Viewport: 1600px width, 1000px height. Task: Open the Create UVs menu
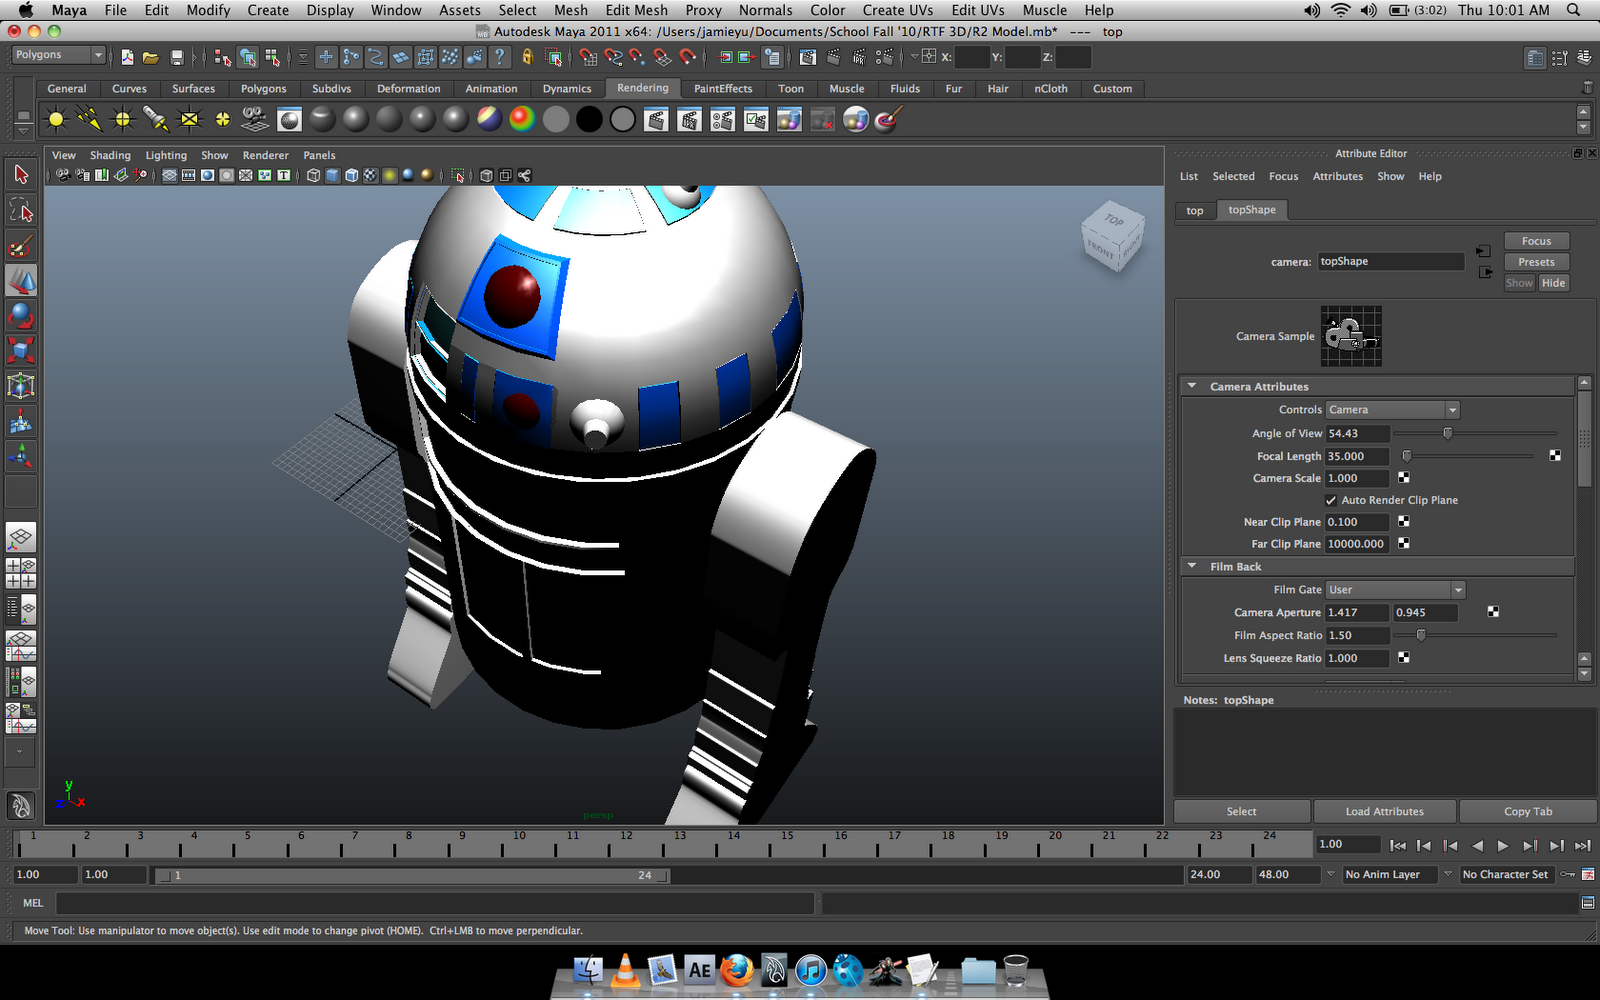[897, 10]
